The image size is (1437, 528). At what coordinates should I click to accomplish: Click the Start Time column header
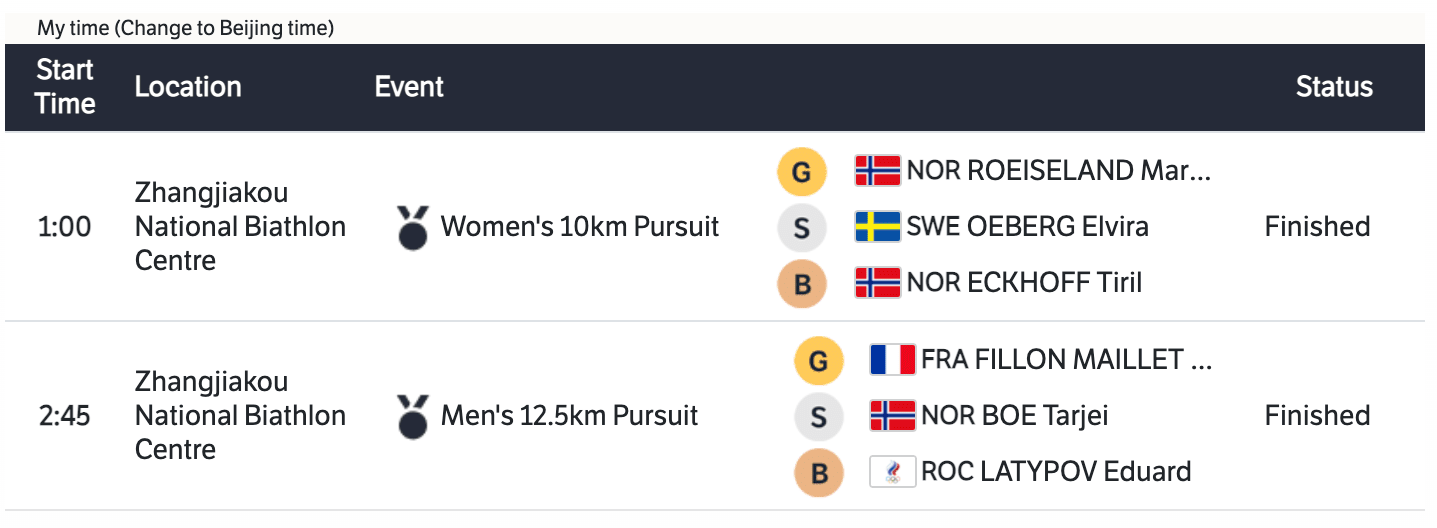(65, 87)
